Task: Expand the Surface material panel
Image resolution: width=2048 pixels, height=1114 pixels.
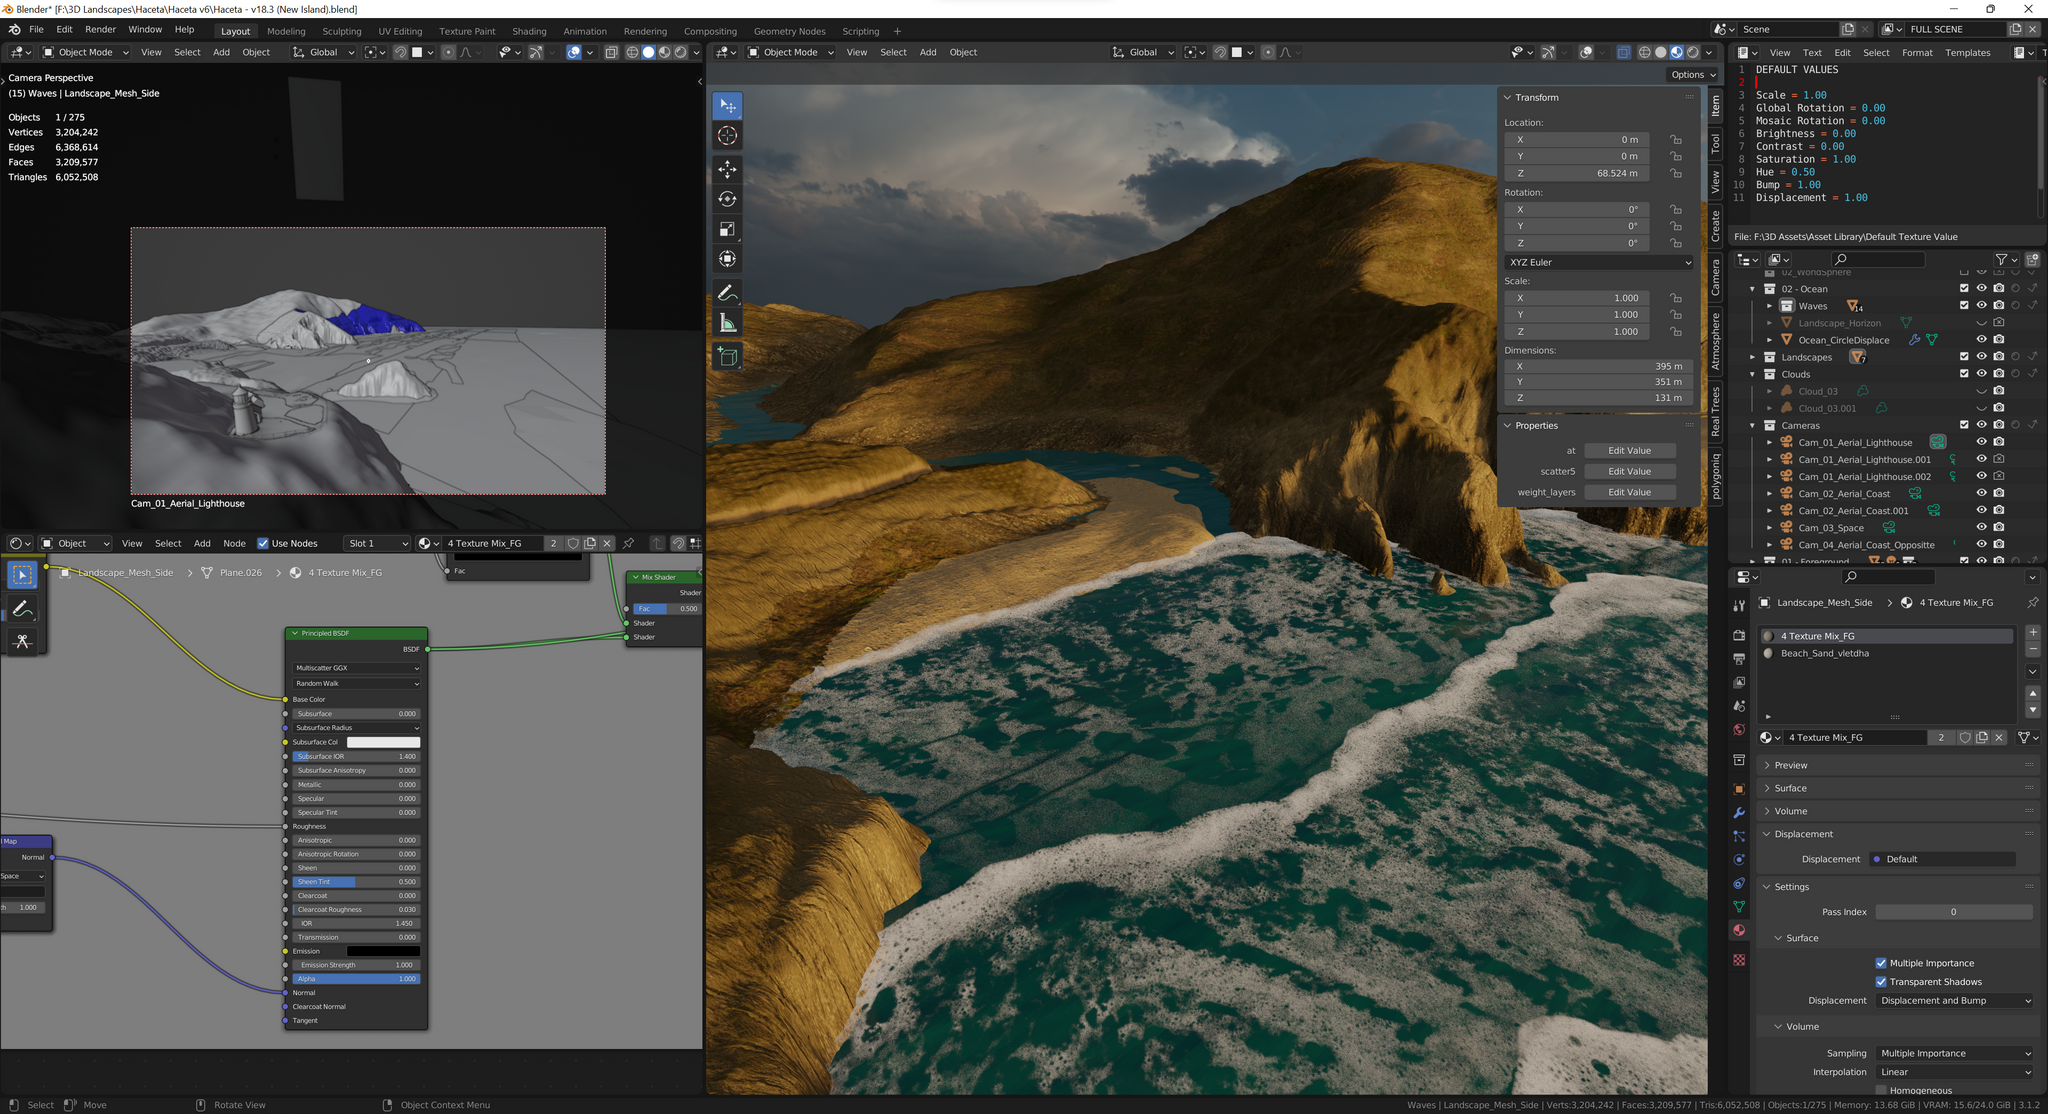Action: coord(1790,788)
